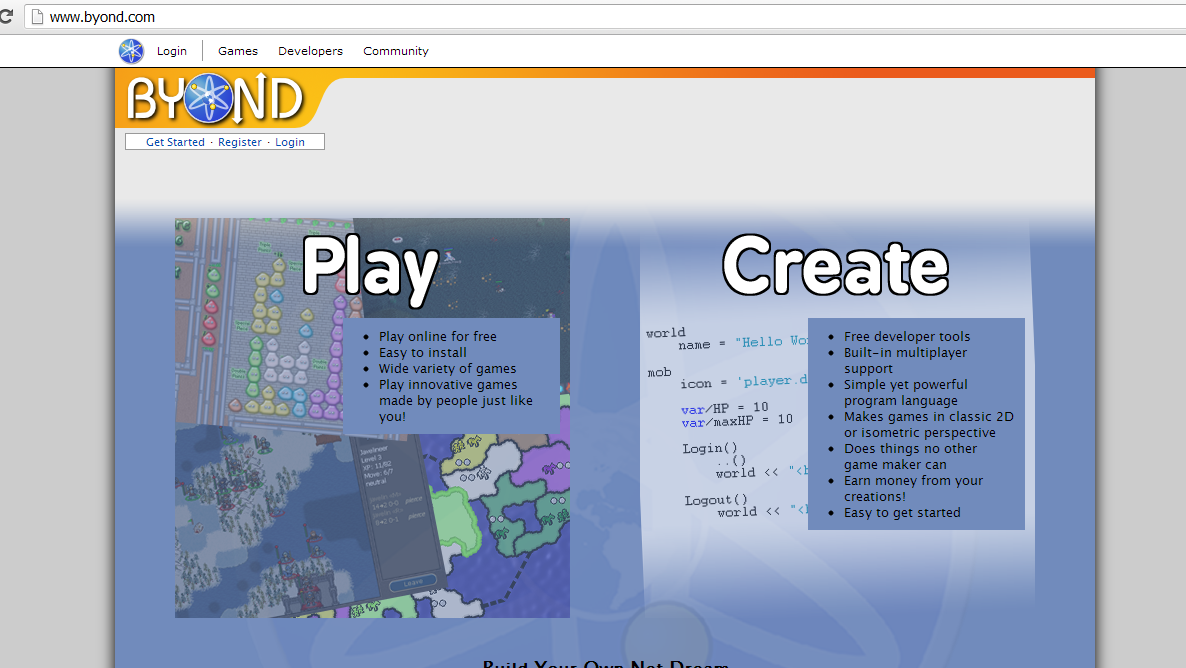Screen dimensions: 1186x668
Task: Click the browser reload icon
Action: 6,17
